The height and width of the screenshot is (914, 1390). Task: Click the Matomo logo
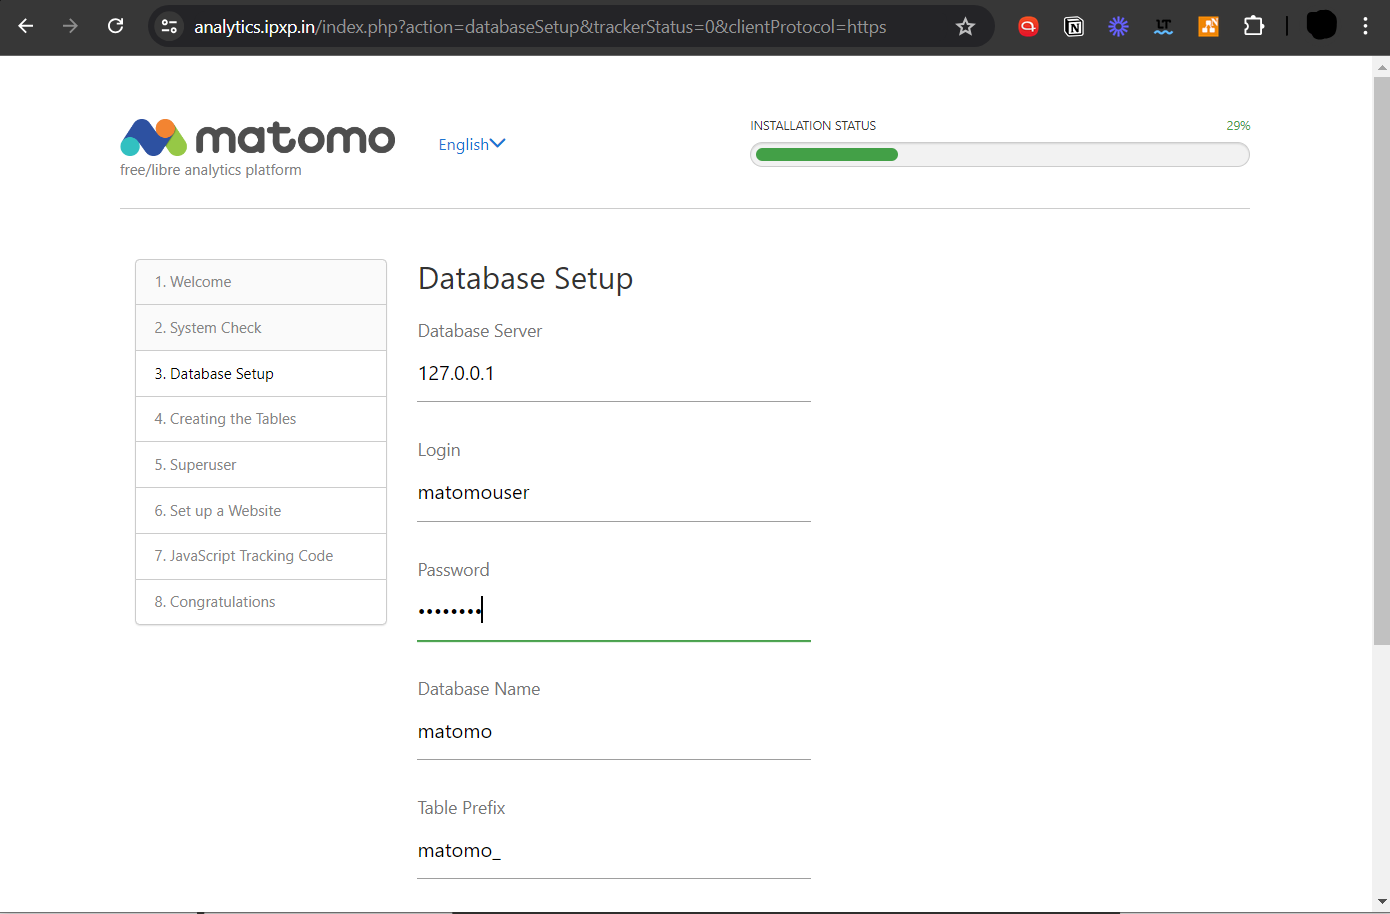258,138
